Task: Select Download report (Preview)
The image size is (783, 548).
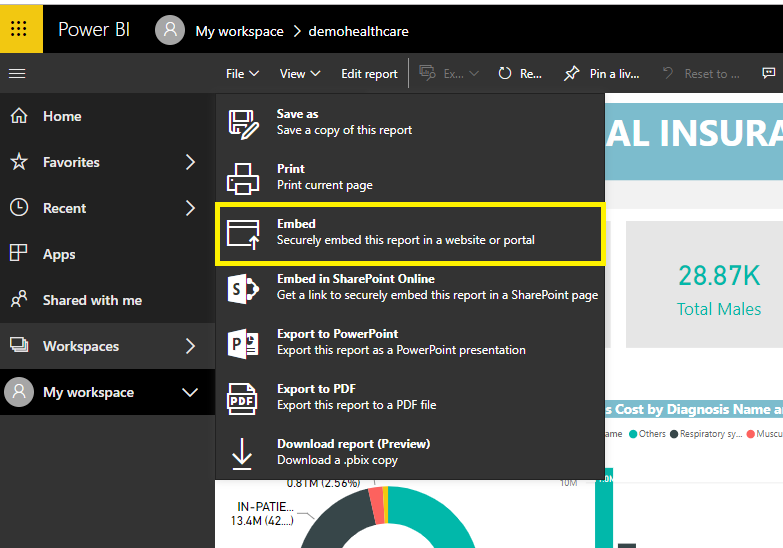Action: 410,452
